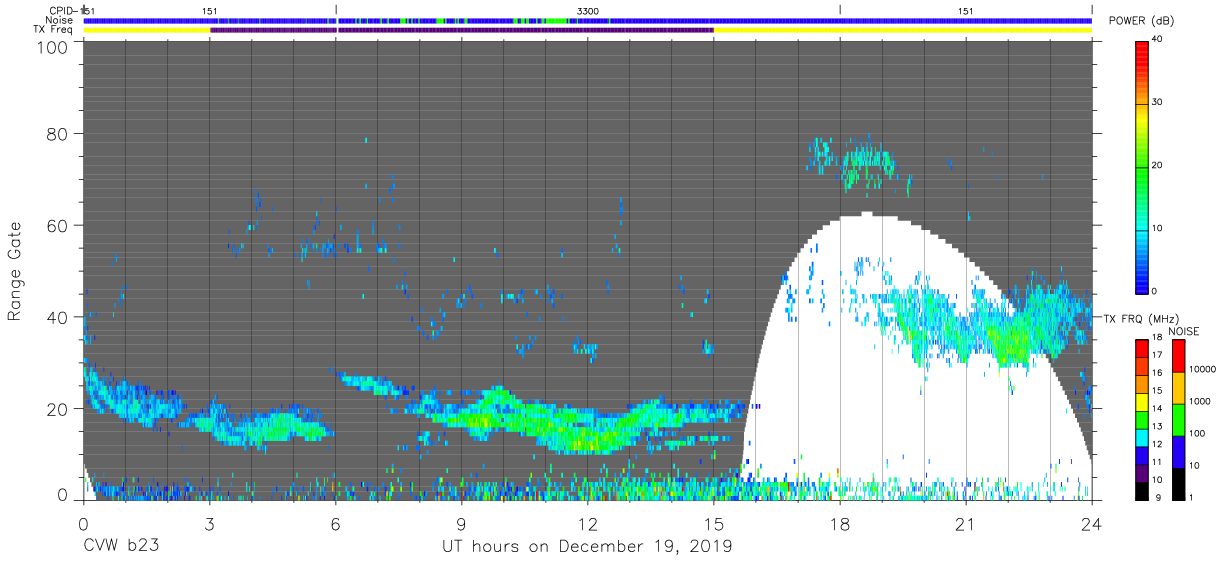The width and height of the screenshot is (1228, 567).
Task: Click the 20 tick on Range Gate axis
Action: coord(58,409)
